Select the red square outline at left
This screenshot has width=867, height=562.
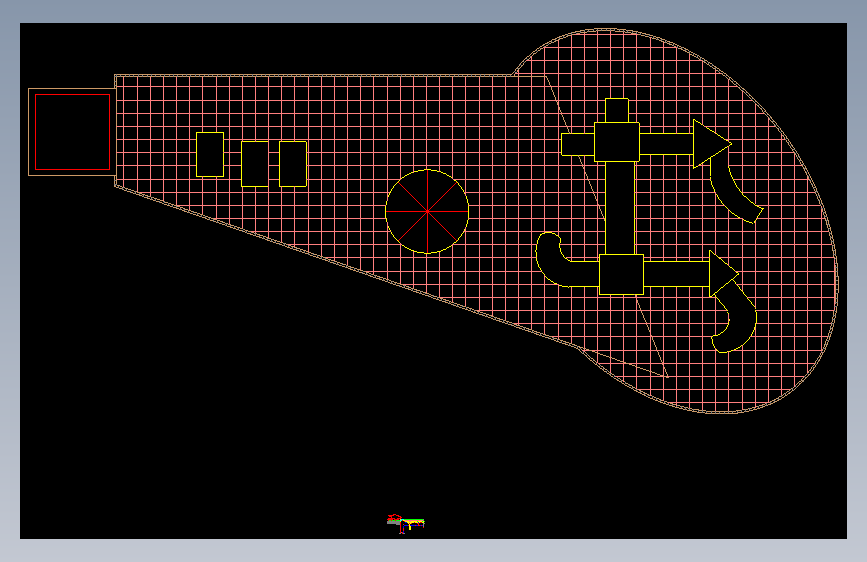point(72,132)
